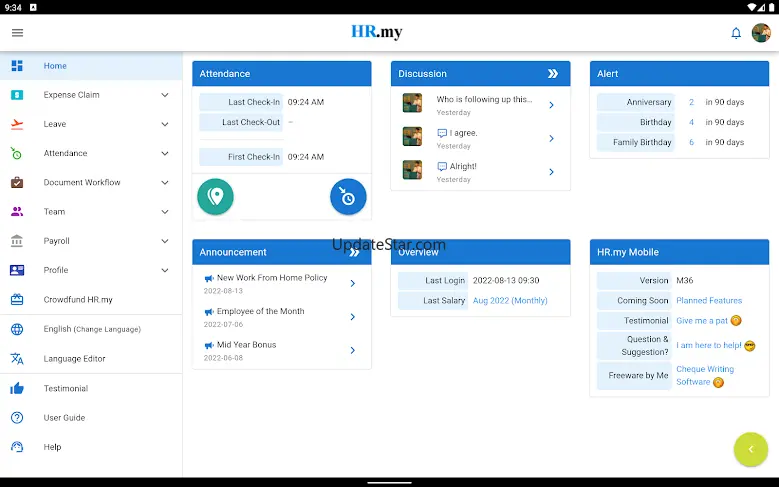
Task: Click avatar beside 'Who is following up this'
Action: (412, 103)
